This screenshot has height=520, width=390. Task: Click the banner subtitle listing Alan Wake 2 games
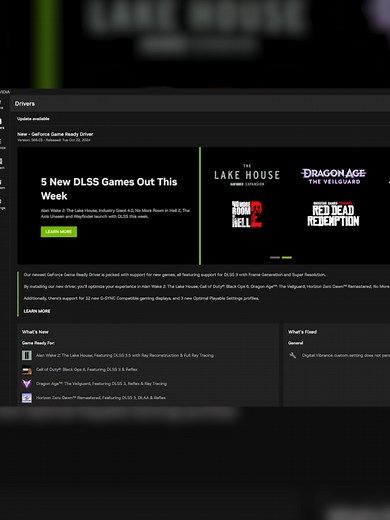click(115, 213)
